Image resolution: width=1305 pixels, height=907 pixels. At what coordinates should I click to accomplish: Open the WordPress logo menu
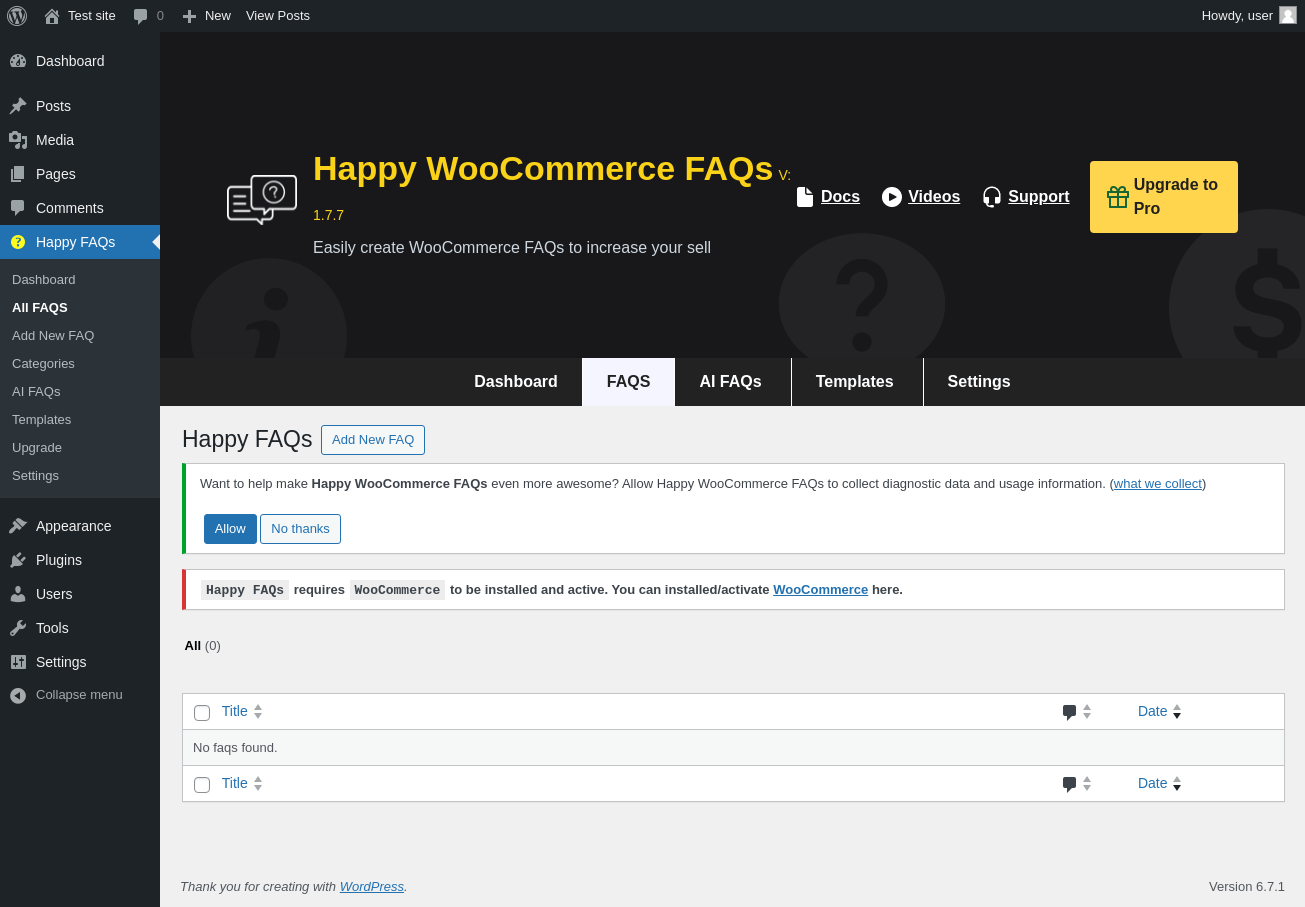click(x=17, y=16)
